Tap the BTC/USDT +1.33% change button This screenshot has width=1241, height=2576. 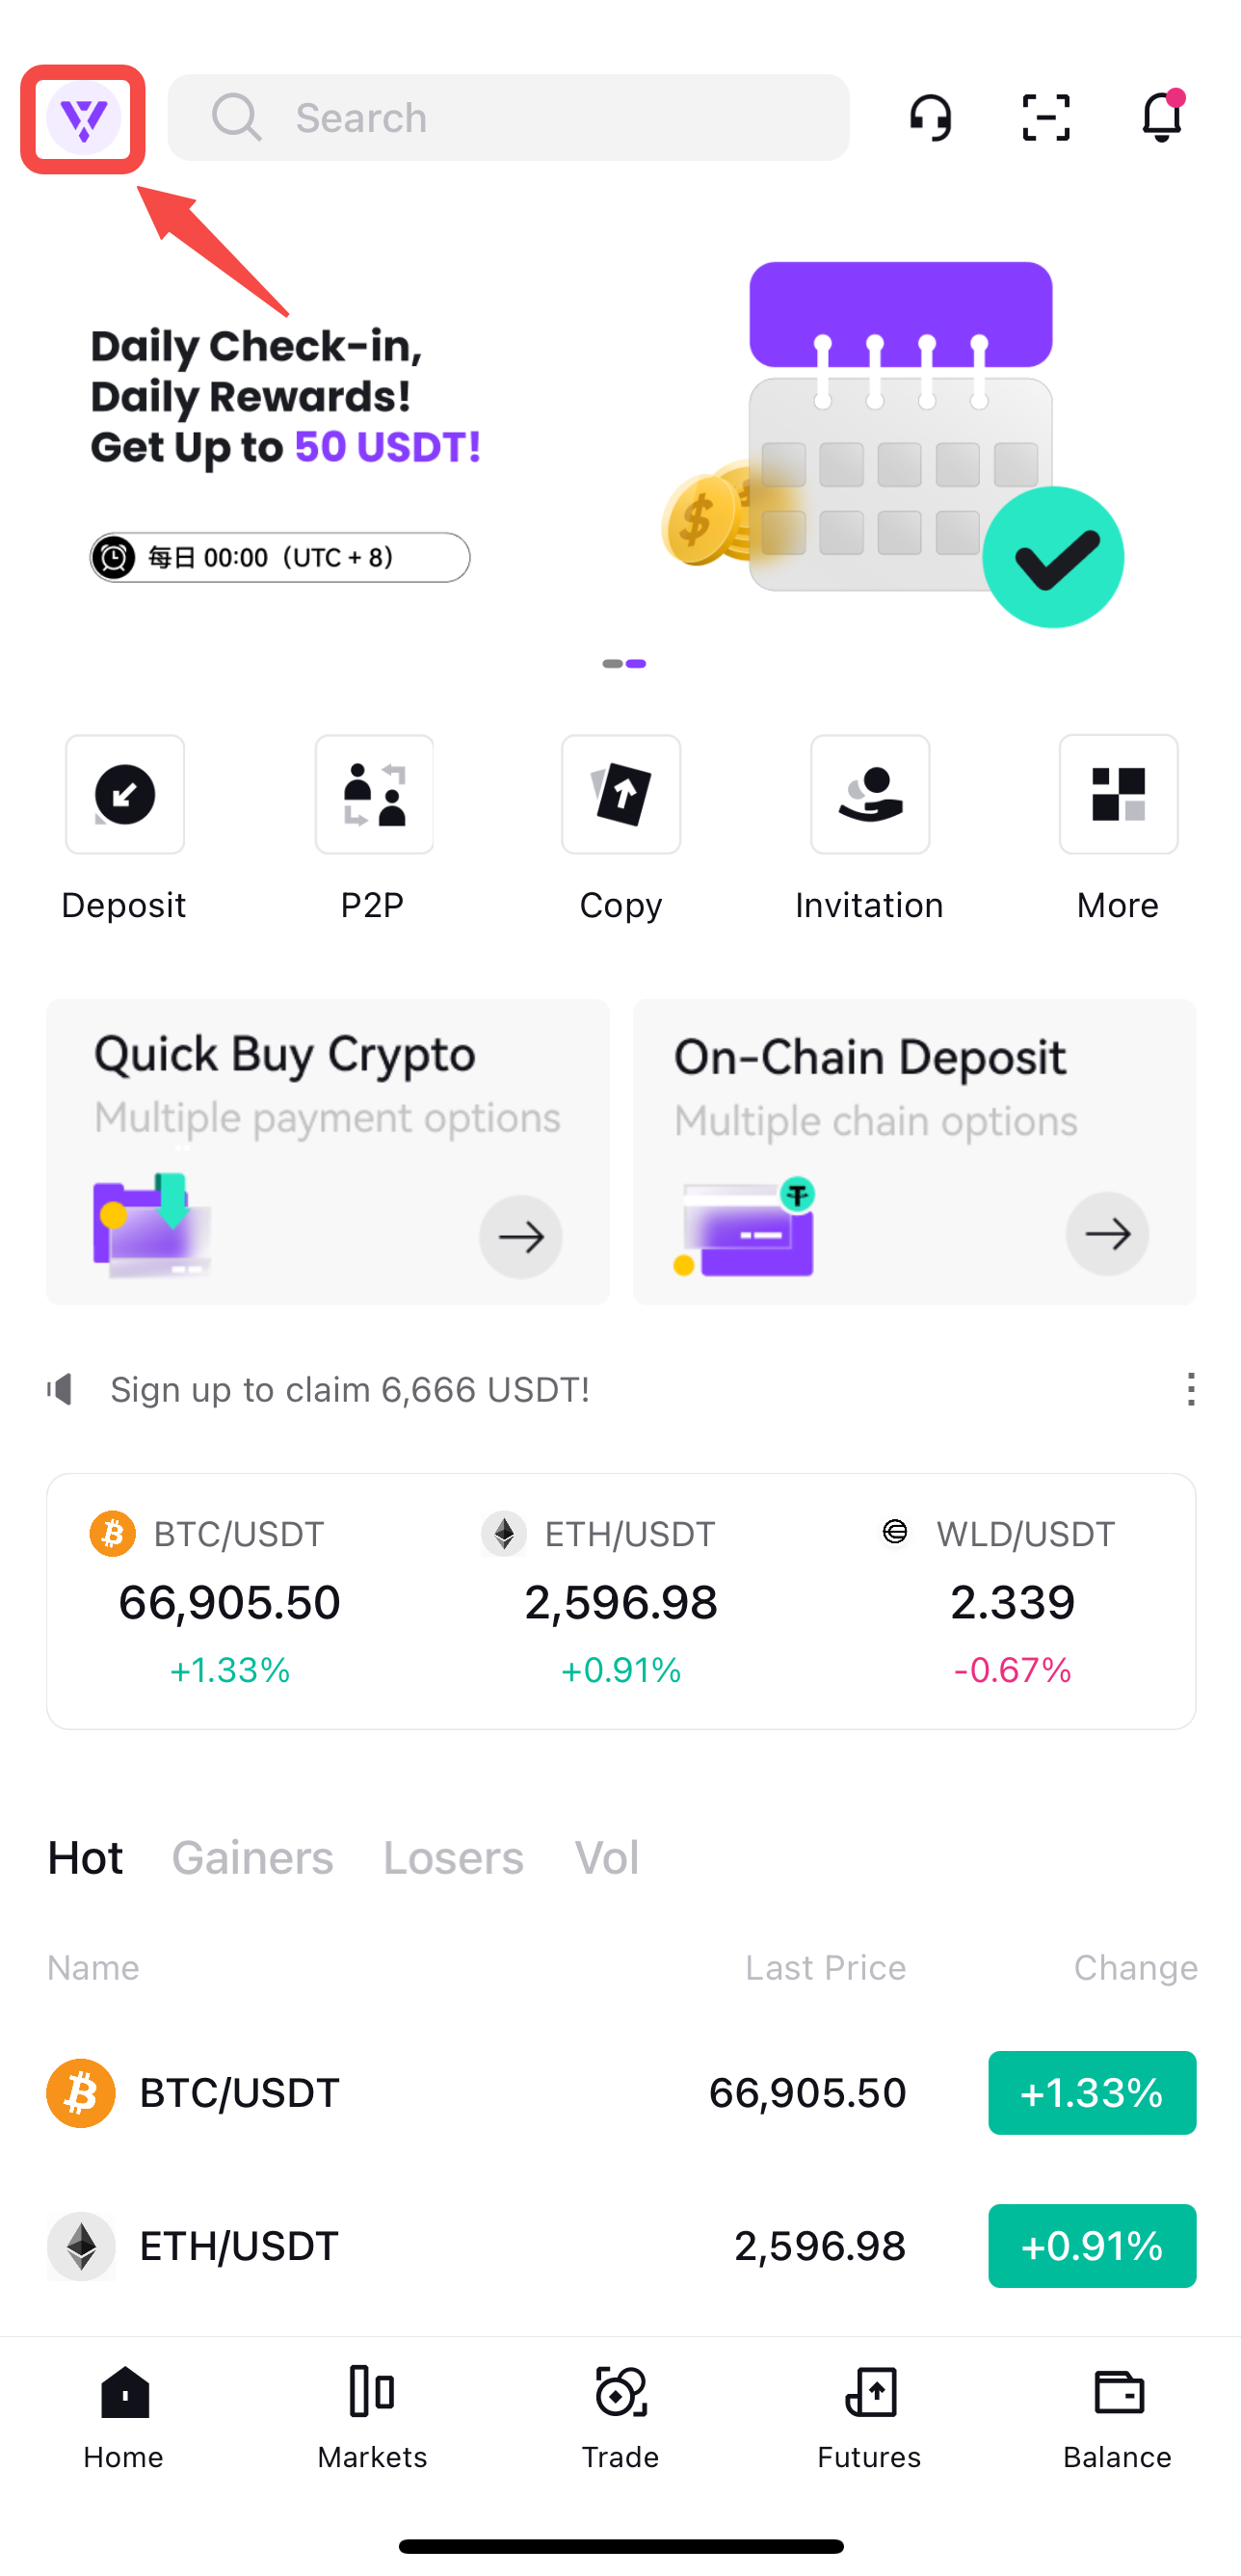pyautogui.click(x=1092, y=2093)
